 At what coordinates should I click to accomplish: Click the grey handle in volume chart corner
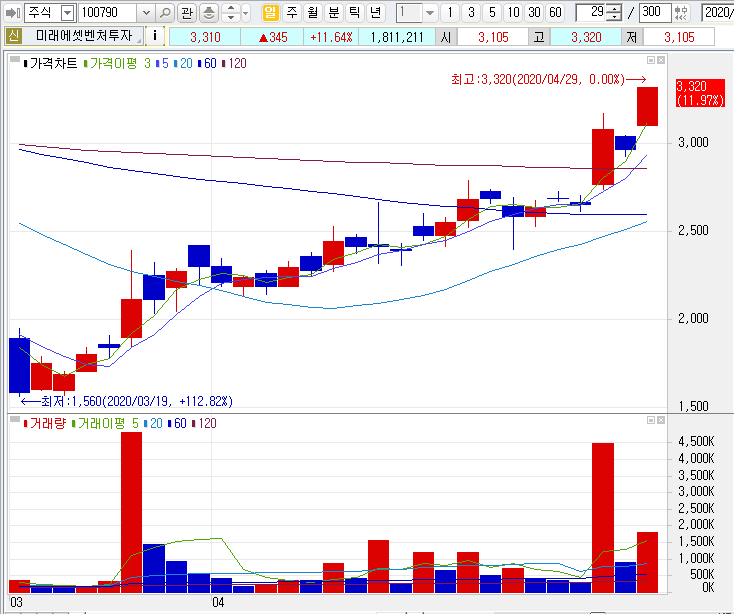click(15, 419)
